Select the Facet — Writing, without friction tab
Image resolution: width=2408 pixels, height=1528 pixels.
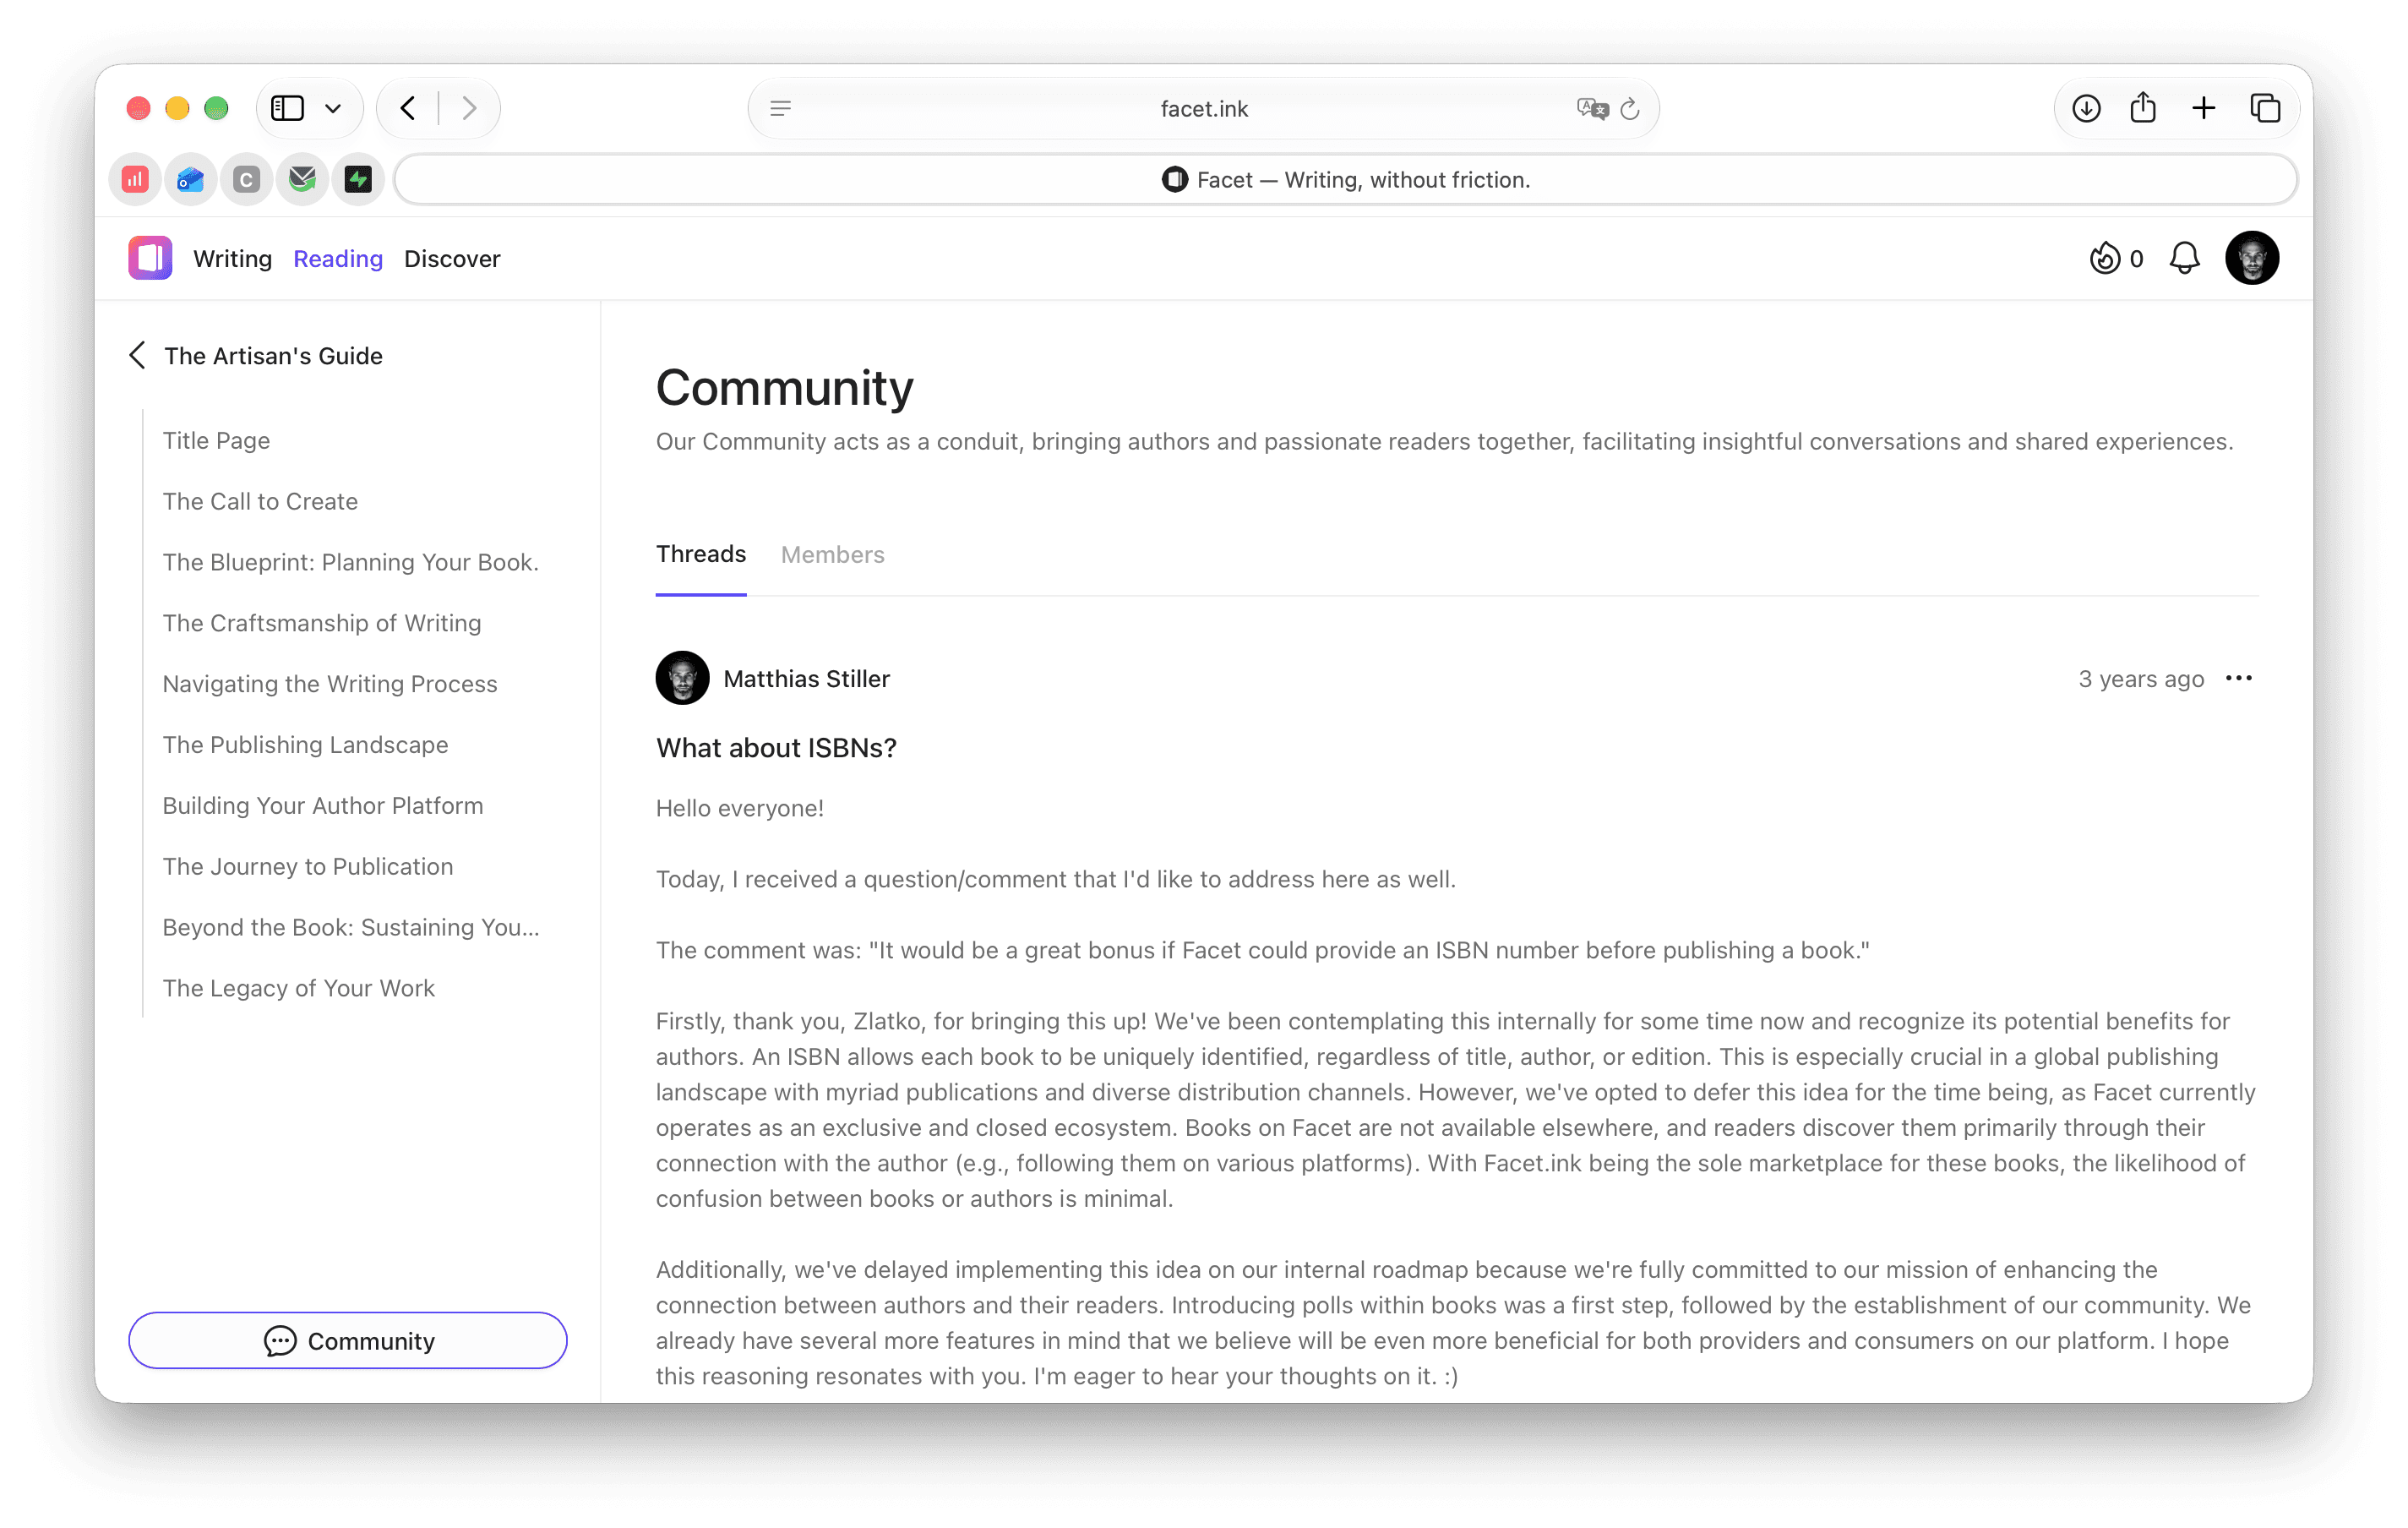click(x=1345, y=179)
